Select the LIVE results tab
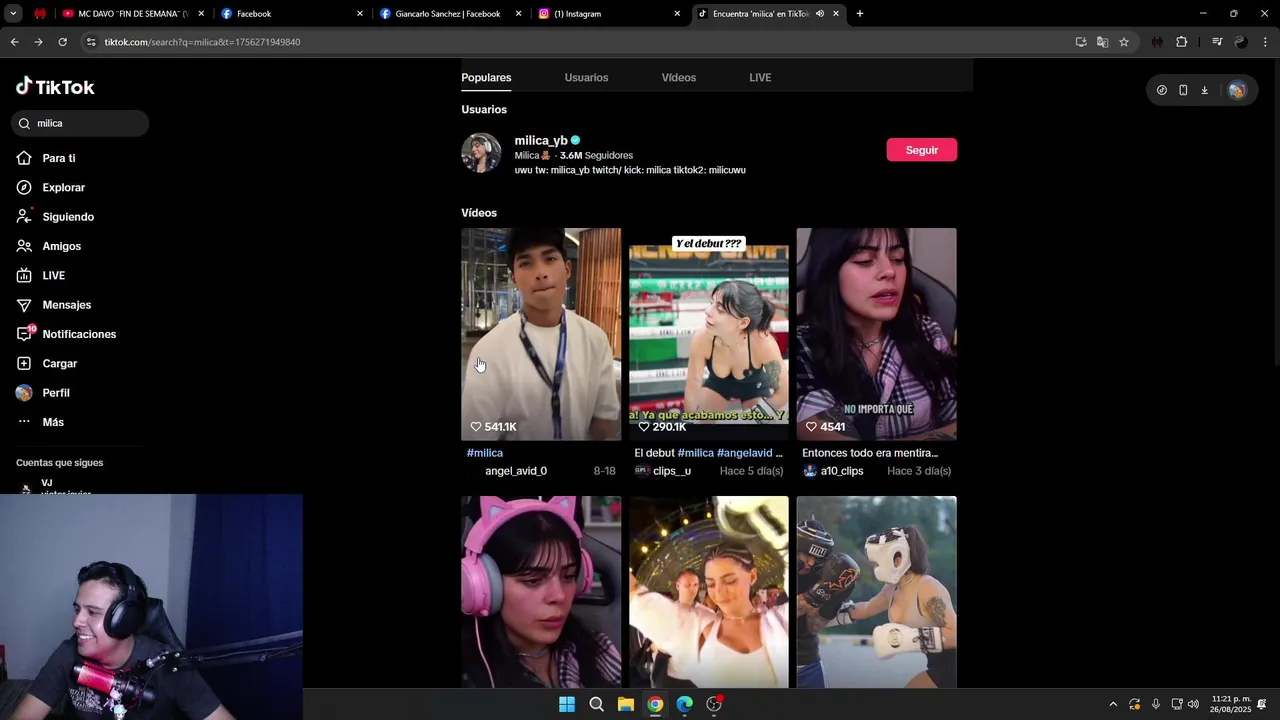The image size is (1280, 720). click(x=760, y=77)
